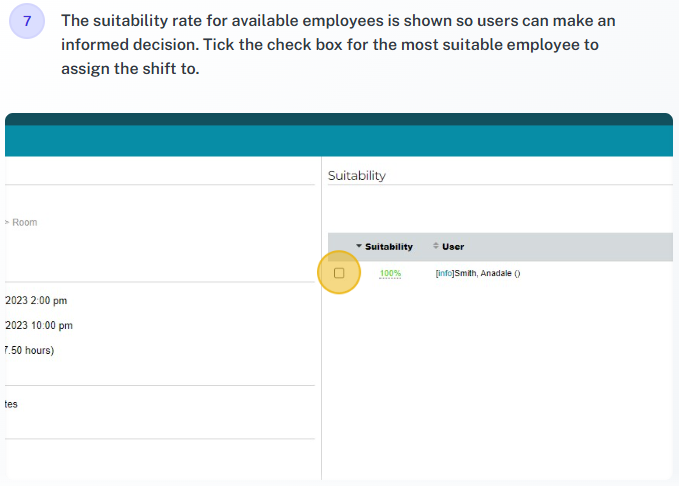The image size is (679, 486).
Task: Click the 7.50 hours duration text
Action: click(29, 350)
